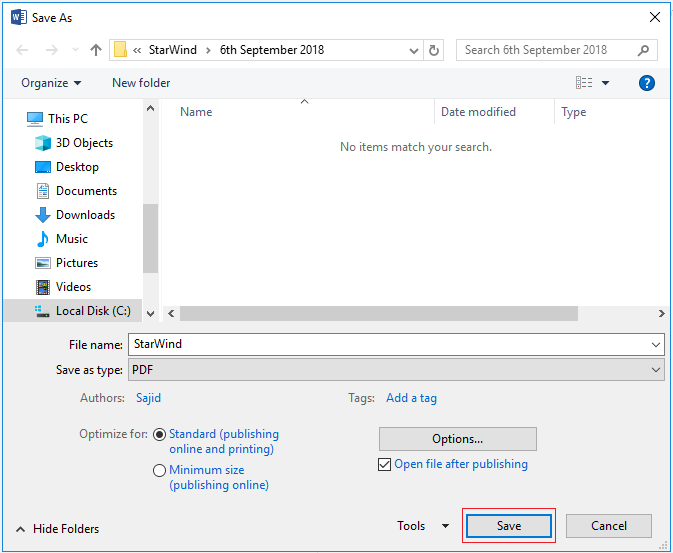Click Add a tag link
673x553 pixels.
[411, 398]
